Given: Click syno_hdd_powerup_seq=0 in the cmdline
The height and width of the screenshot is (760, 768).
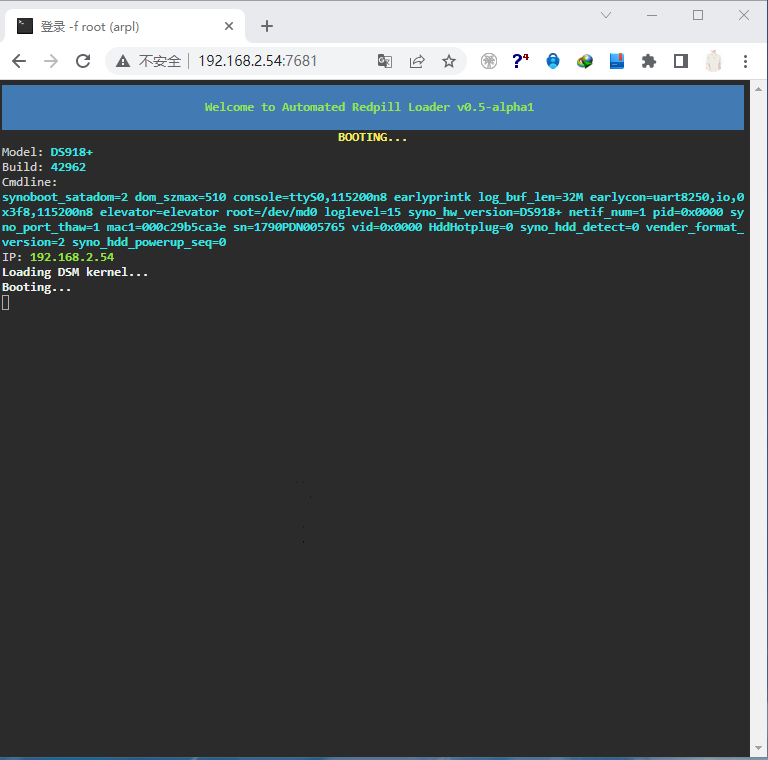Looking at the screenshot, I should tap(149, 242).
